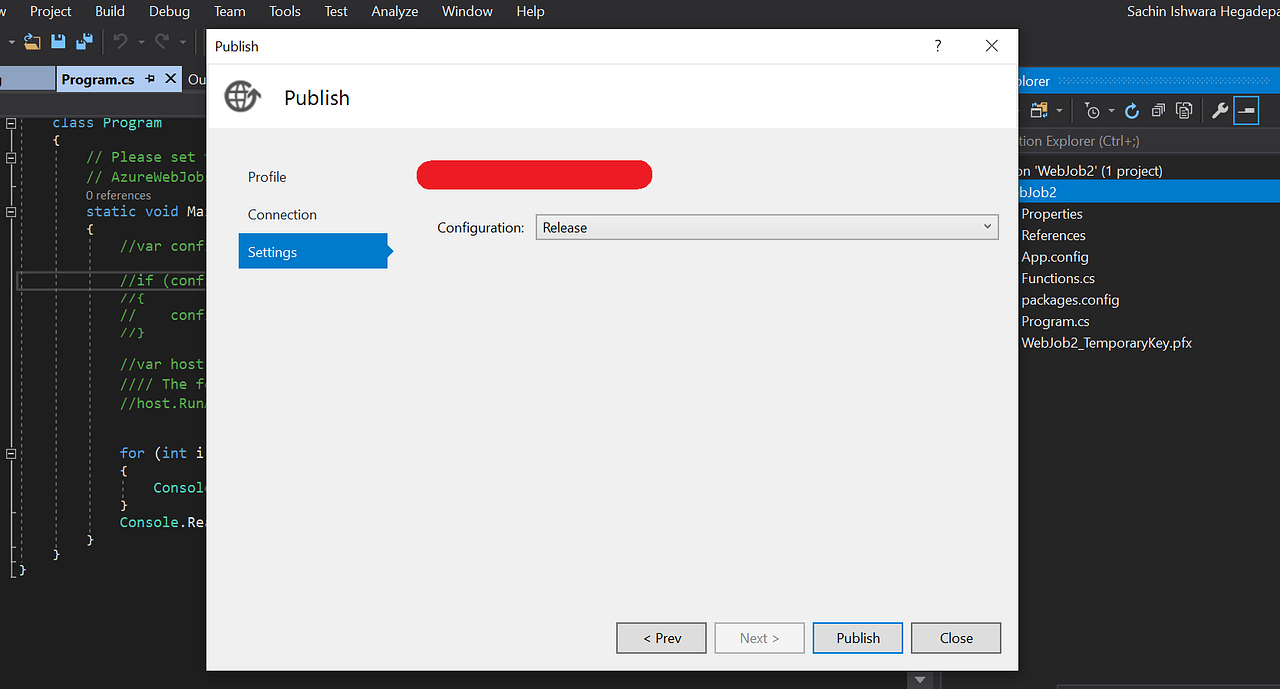This screenshot has height=689, width=1280.
Task: Open the Configuration Release dropdown
Action: pyautogui.click(x=767, y=227)
